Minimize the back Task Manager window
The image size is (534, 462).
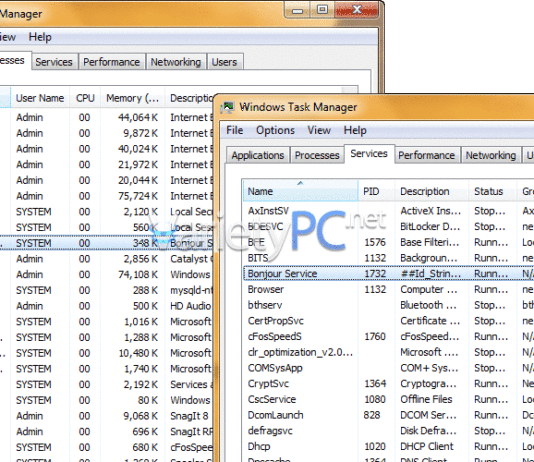(297, 11)
